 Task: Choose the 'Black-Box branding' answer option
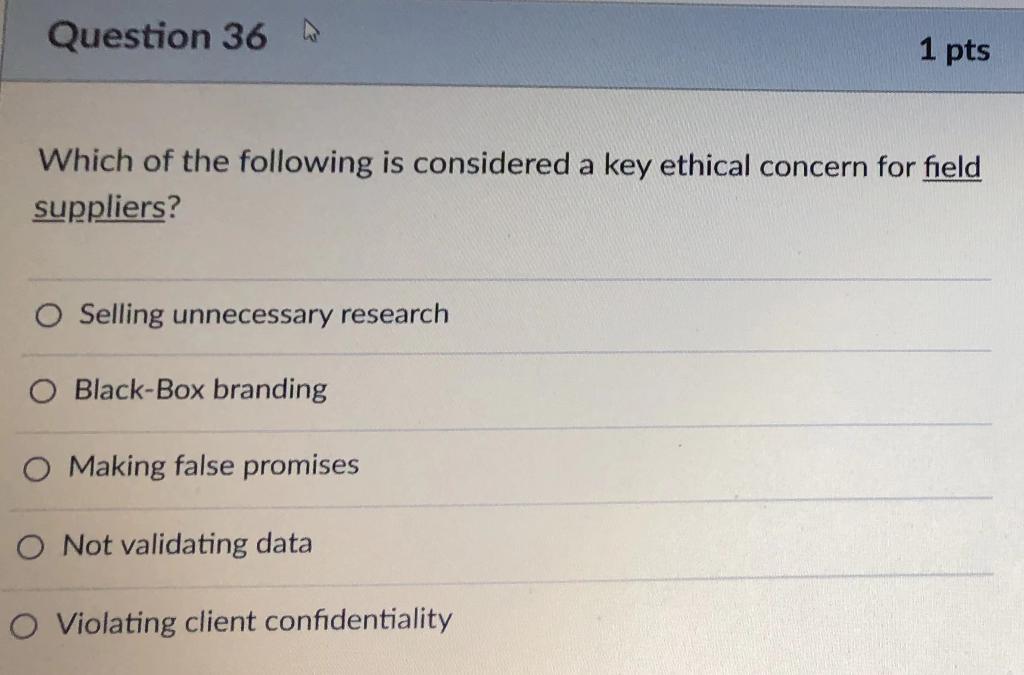tap(43, 392)
